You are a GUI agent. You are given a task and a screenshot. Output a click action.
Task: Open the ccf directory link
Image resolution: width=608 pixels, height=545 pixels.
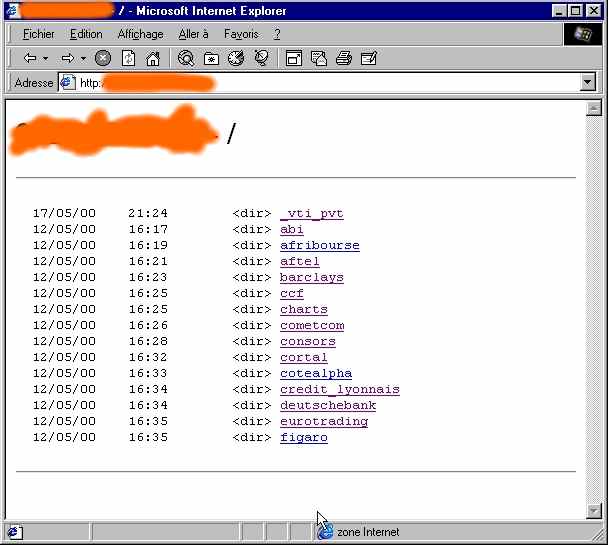292,293
